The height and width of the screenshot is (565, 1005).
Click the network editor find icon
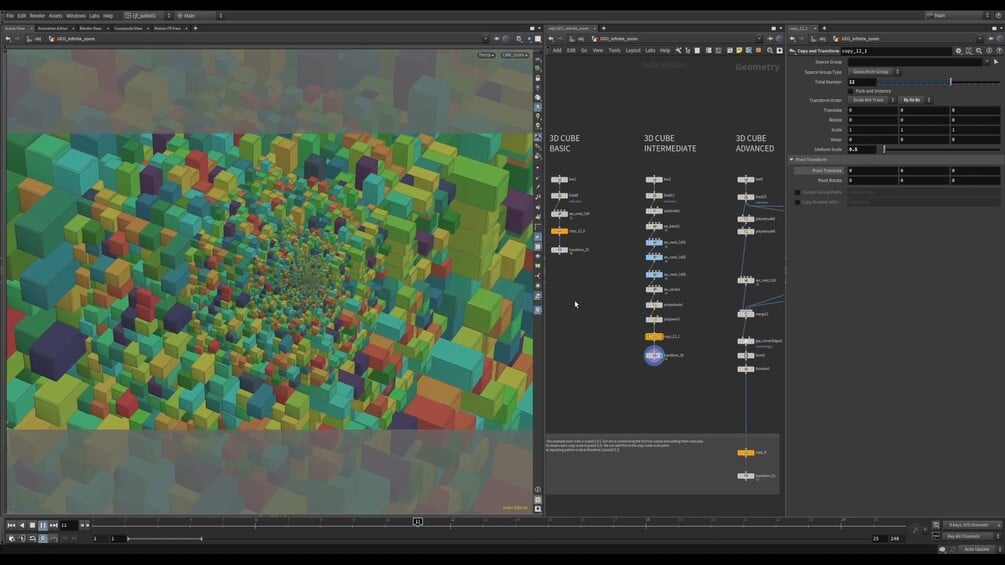pyautogui.click(x=770, y=51)
